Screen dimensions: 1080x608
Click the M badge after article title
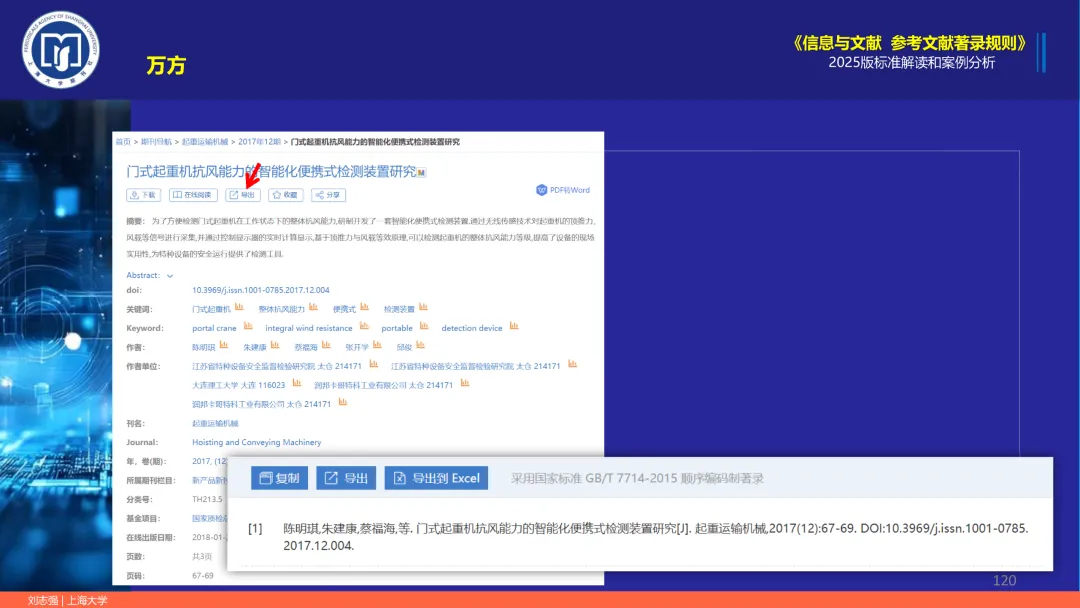(422, 172)
